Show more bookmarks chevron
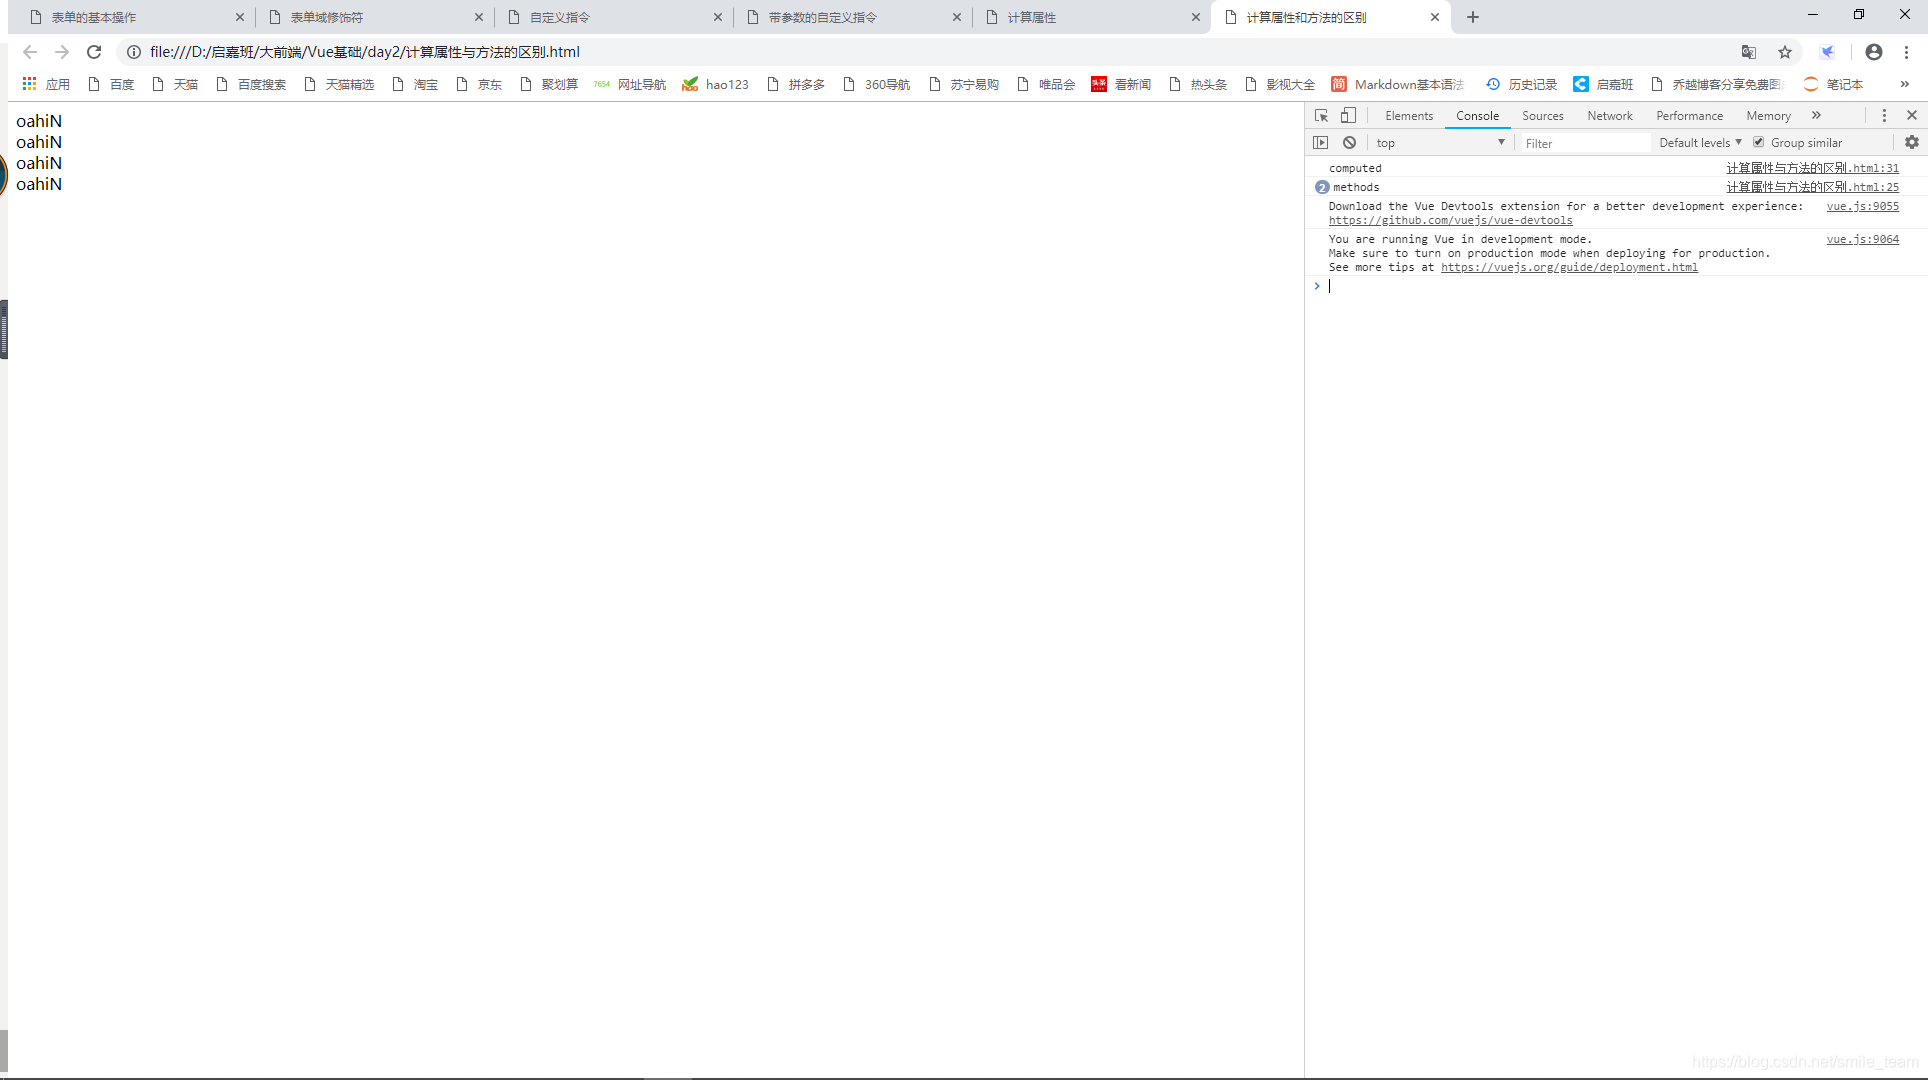This screenshot has height=1080, width=1928. 1905,84
